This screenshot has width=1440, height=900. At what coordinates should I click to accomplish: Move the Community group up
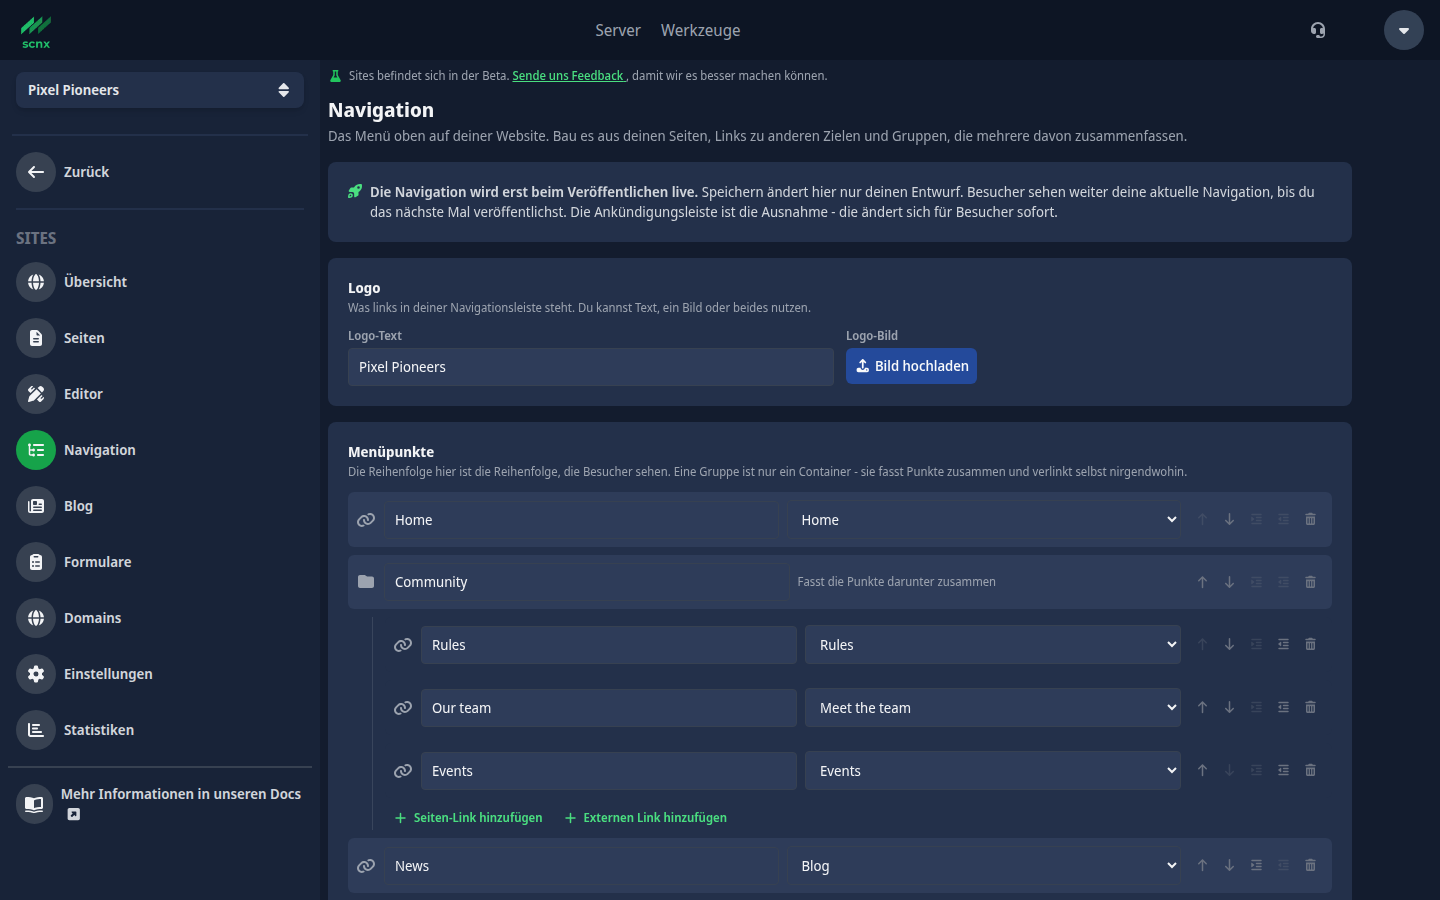[1202, 582]
